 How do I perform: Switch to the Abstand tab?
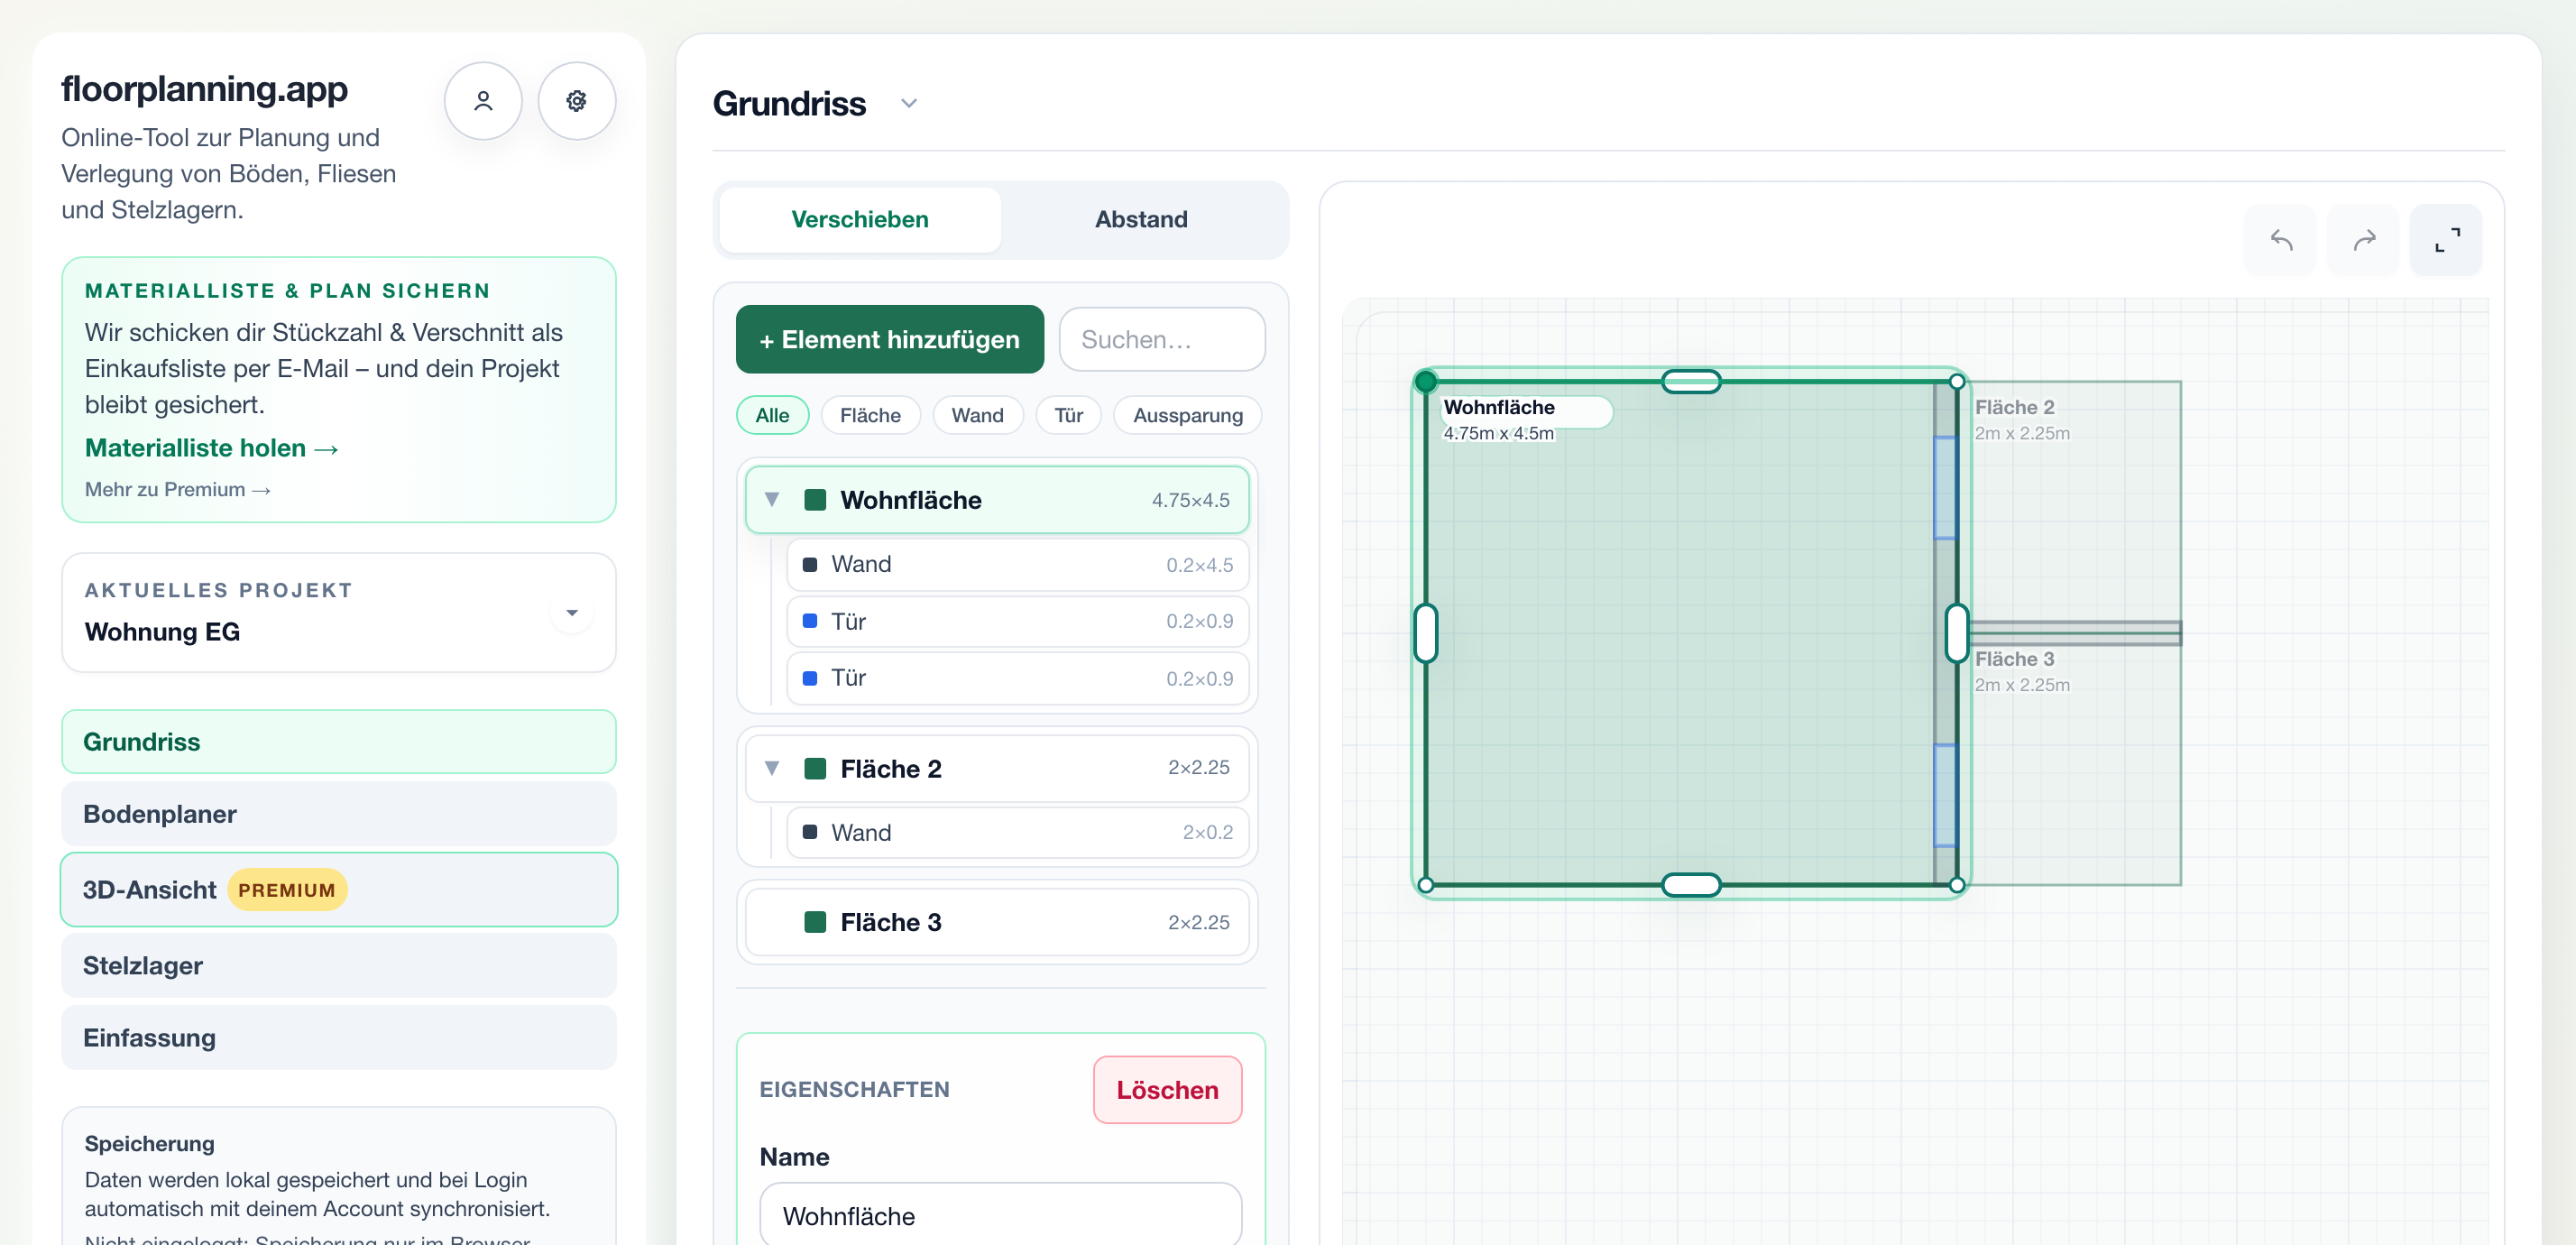(1141, 219)
